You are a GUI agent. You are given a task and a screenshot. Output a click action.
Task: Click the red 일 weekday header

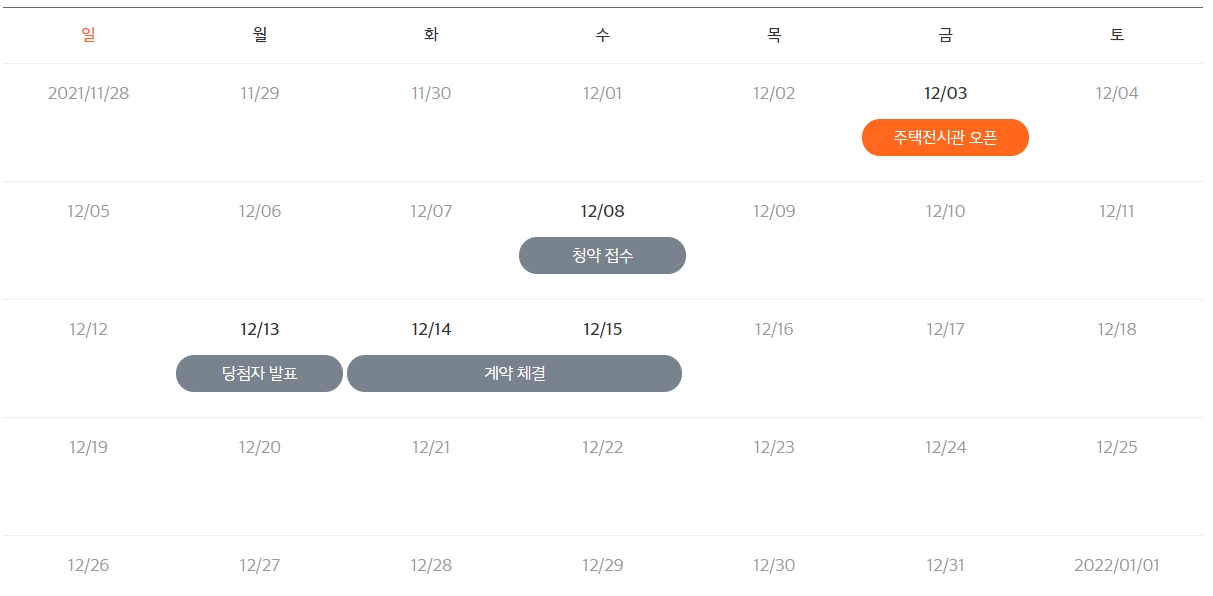click(x=88, y=35)
